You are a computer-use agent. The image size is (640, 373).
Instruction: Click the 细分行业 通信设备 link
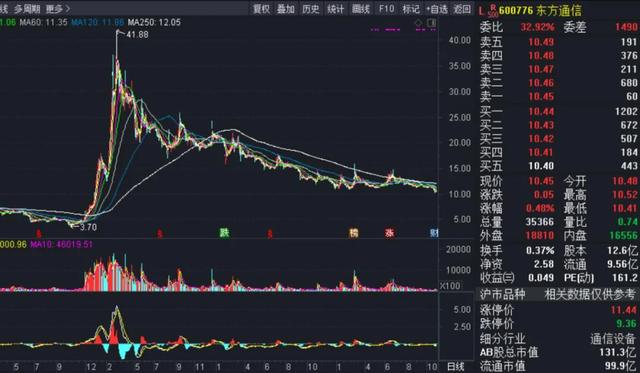[x=613, y=338]
